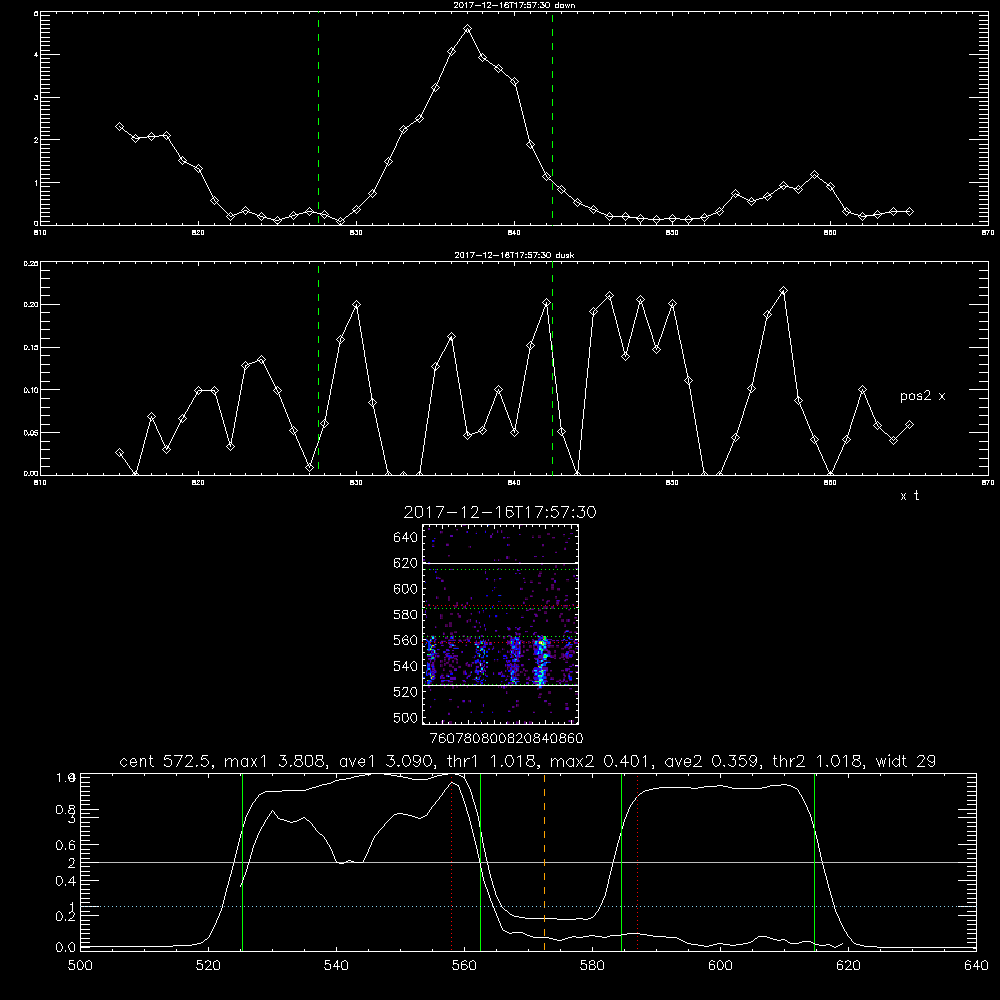
Task: Click the 540 label on the bottom plot x-axis
Action: [x=336, y=966]
